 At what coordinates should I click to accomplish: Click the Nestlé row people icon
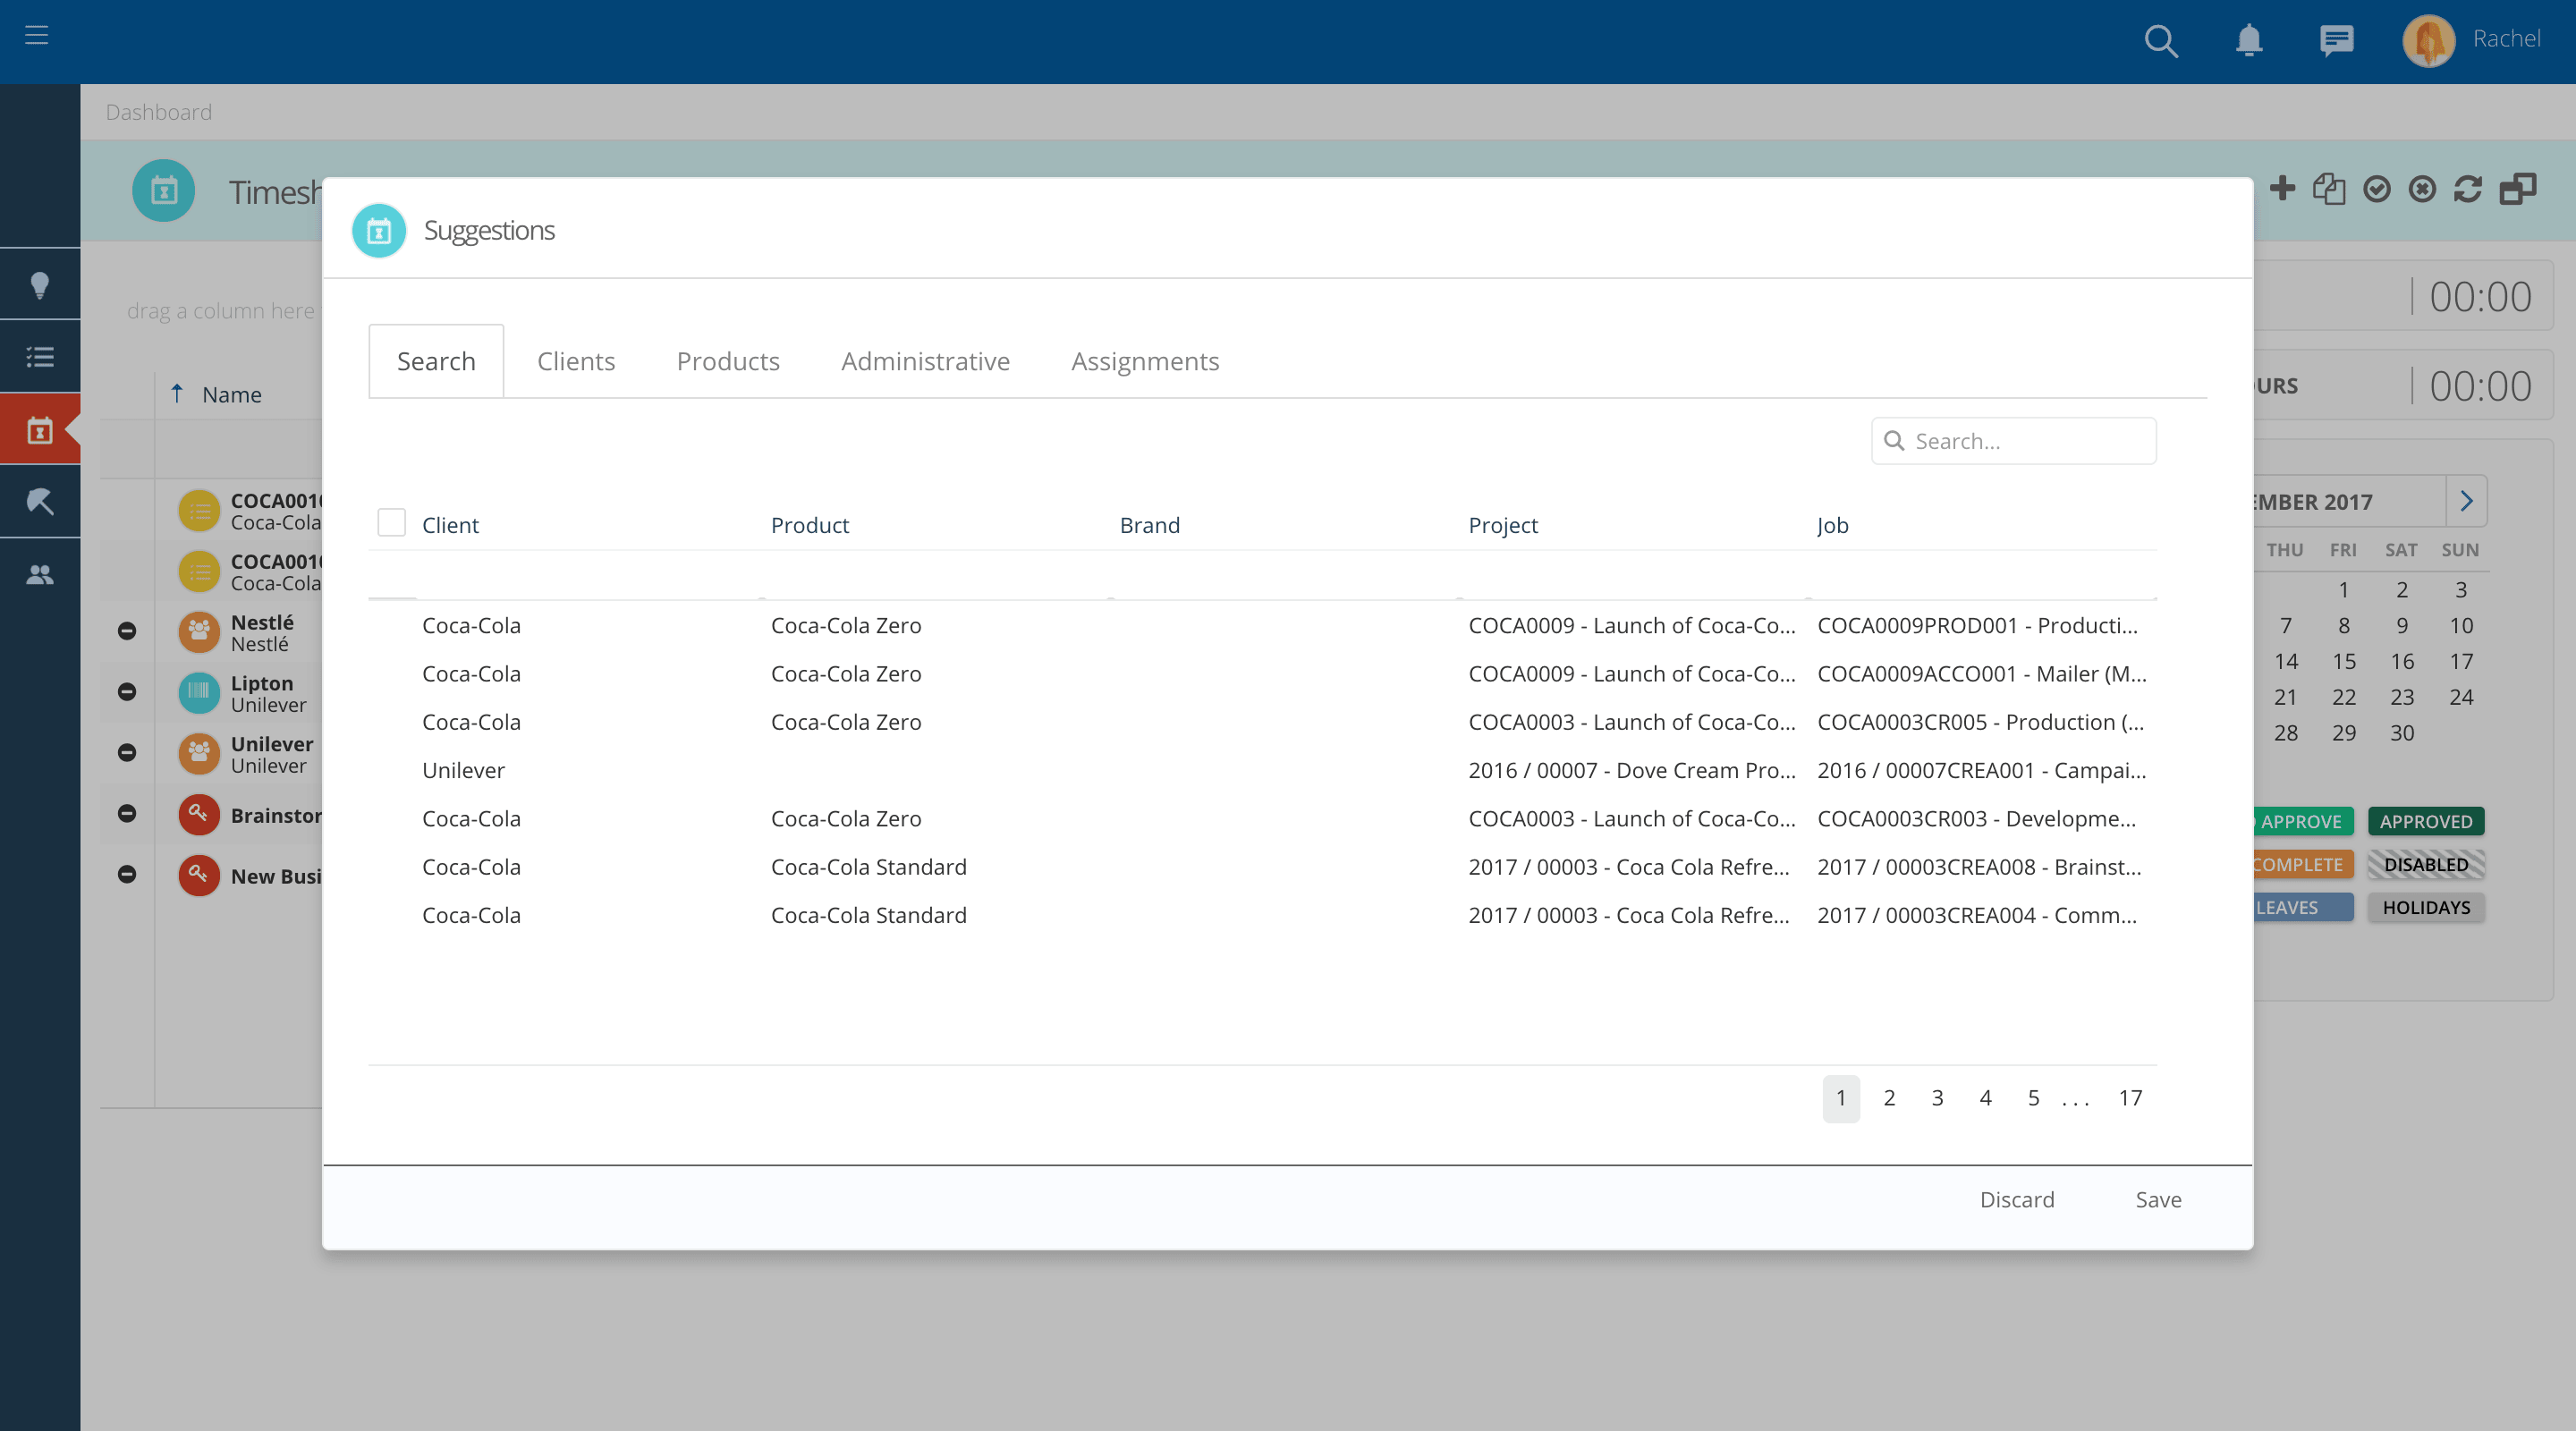click(199, 632)
